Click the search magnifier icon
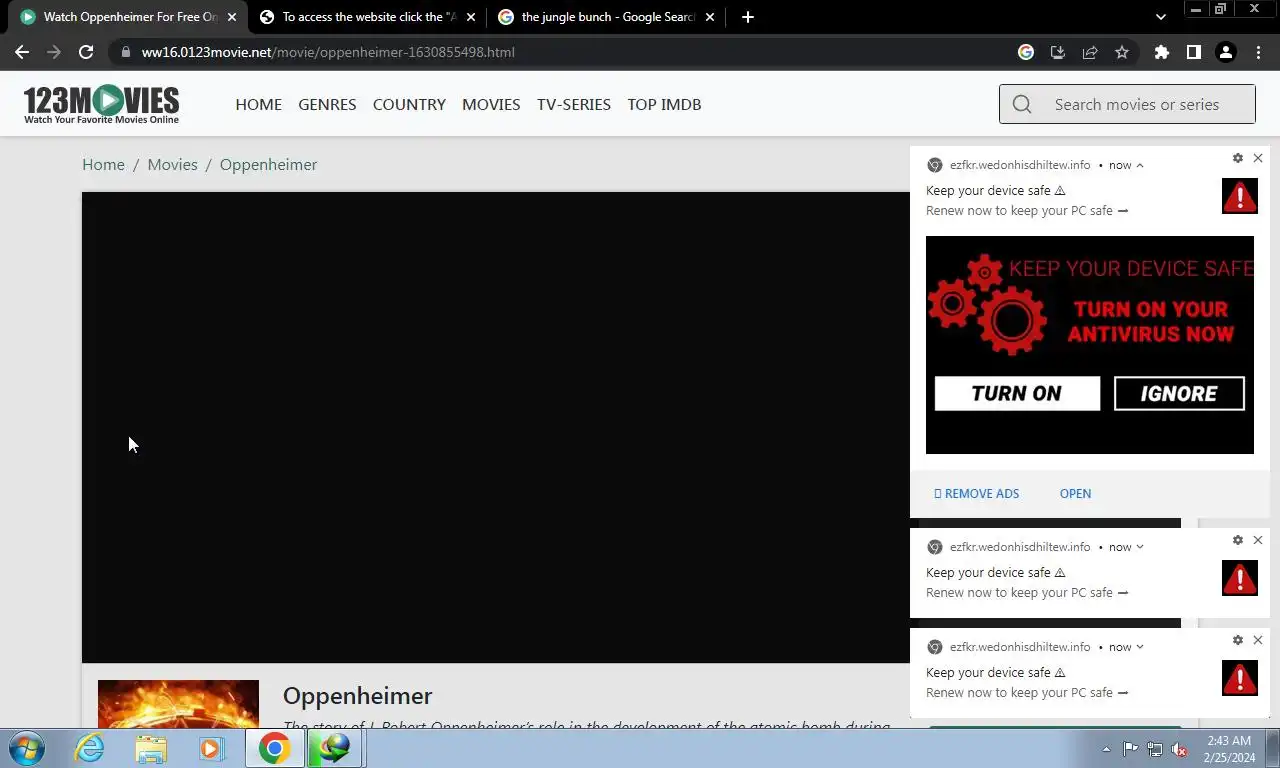Viewport: 1280px width, 768px height. point(1022,104)
